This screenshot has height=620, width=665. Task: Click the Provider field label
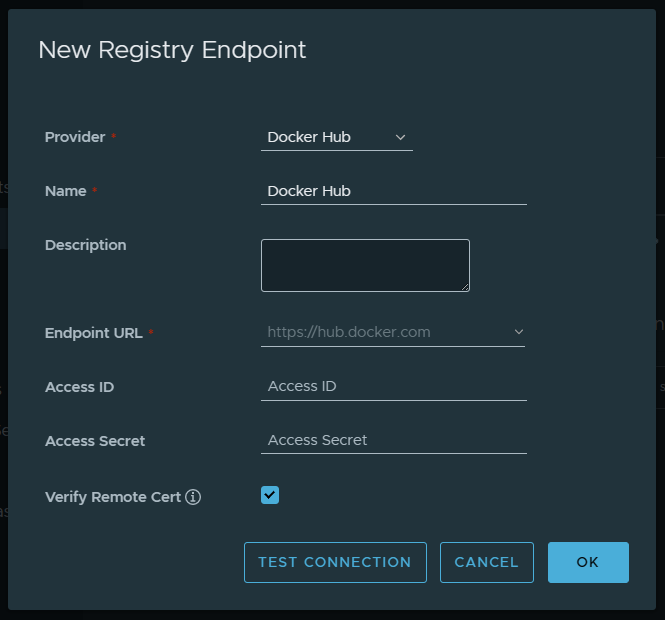(75, 137)
